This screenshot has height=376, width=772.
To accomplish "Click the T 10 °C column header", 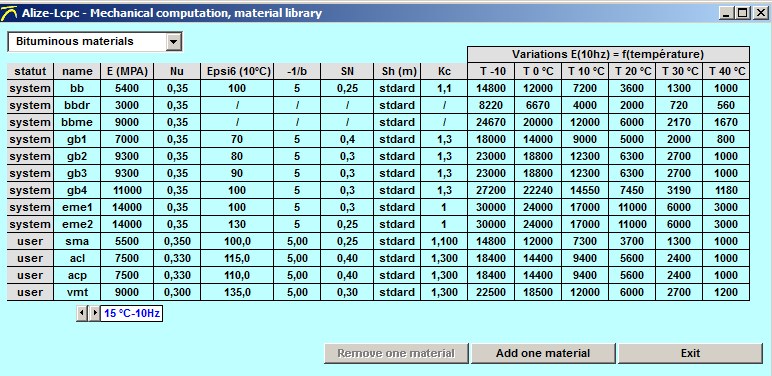I will click(586, 71).
